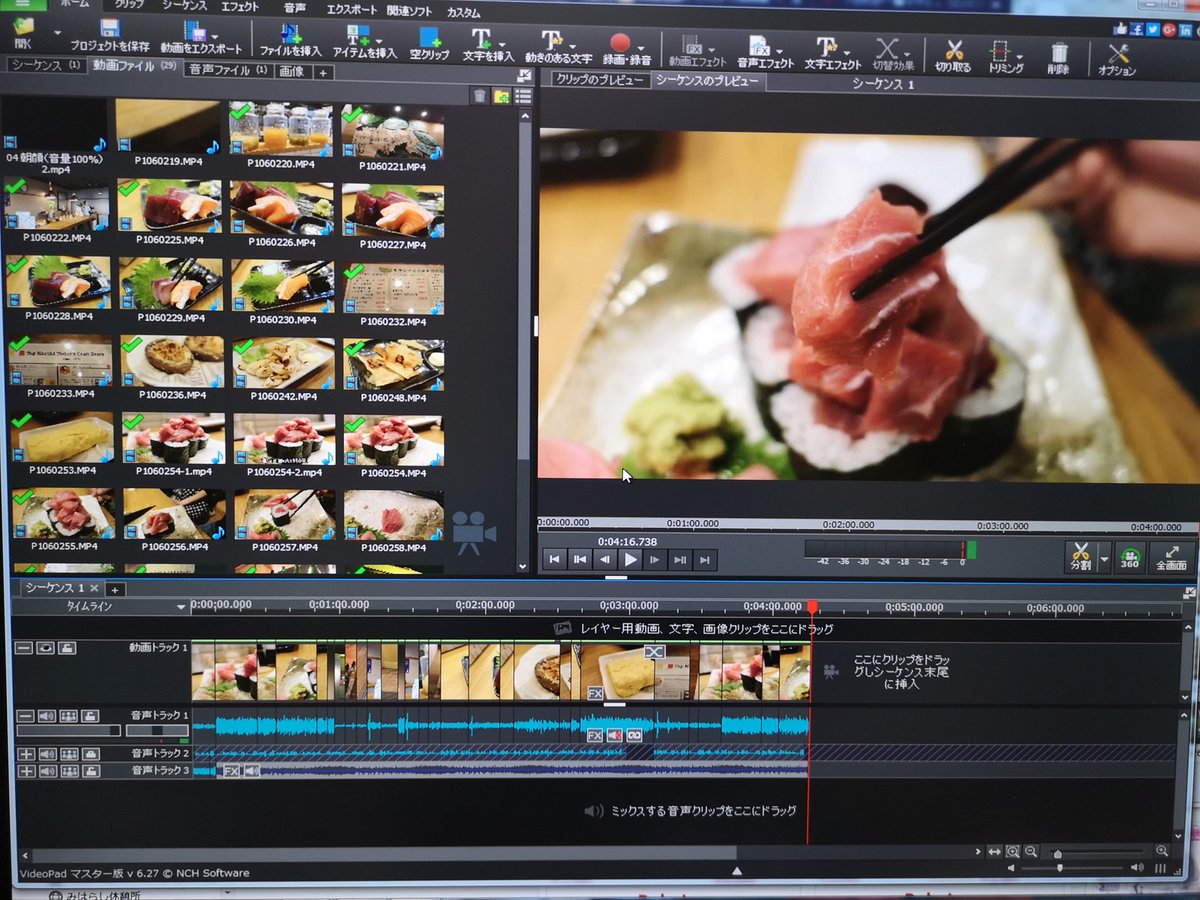The image size is (1200, 900).
Task: Click the transition icon on the video clip
Action: tap(654, 652)
